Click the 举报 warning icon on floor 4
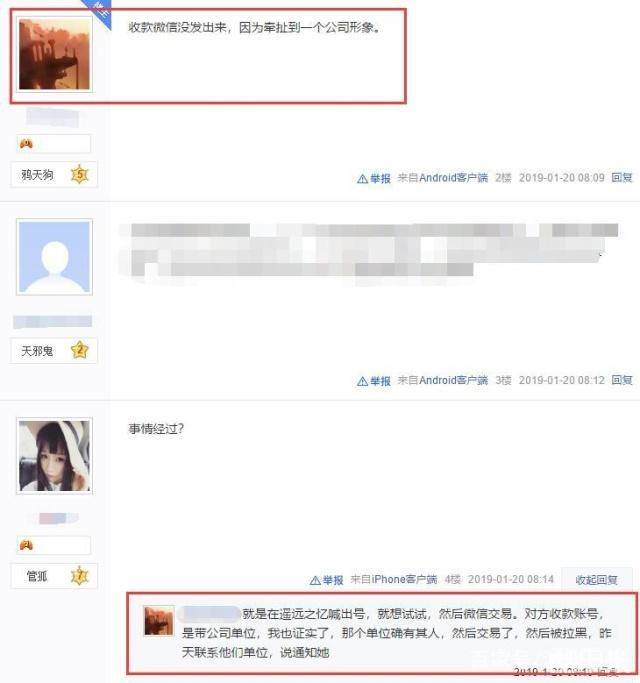Viewport: 640px width, 683px height. point(315,580)
